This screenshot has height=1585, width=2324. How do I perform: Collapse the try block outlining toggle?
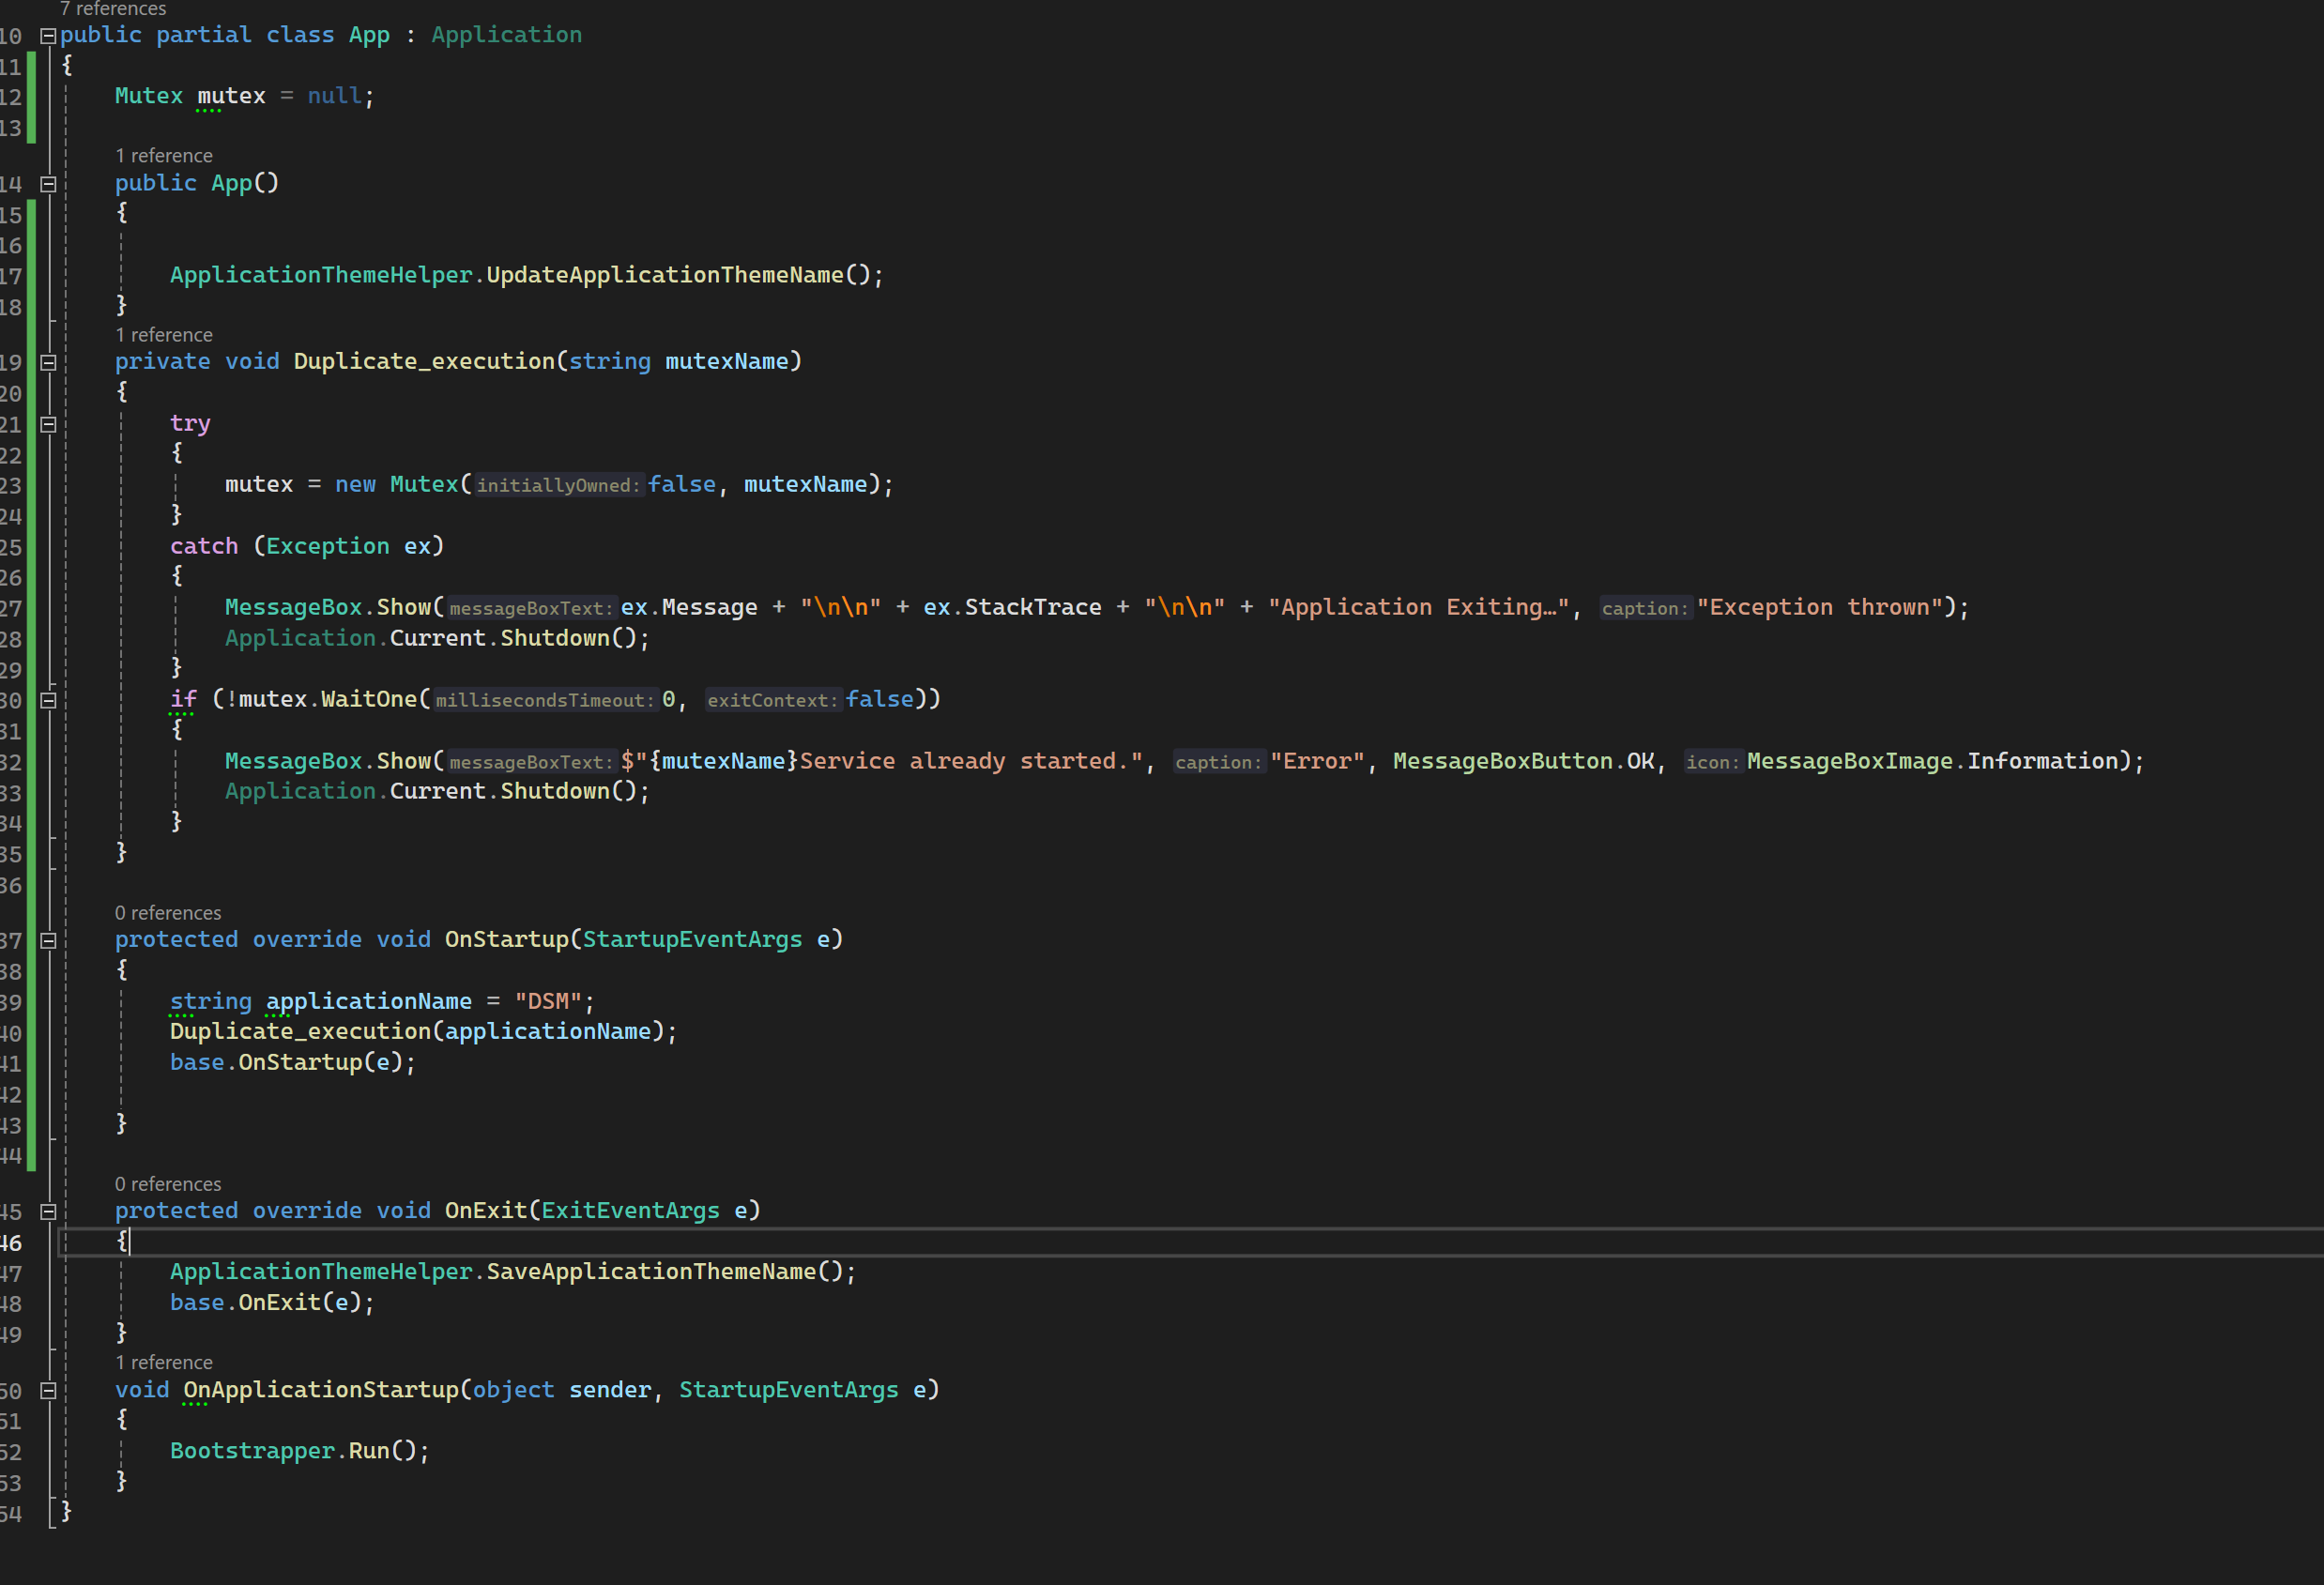click(47, 424)
